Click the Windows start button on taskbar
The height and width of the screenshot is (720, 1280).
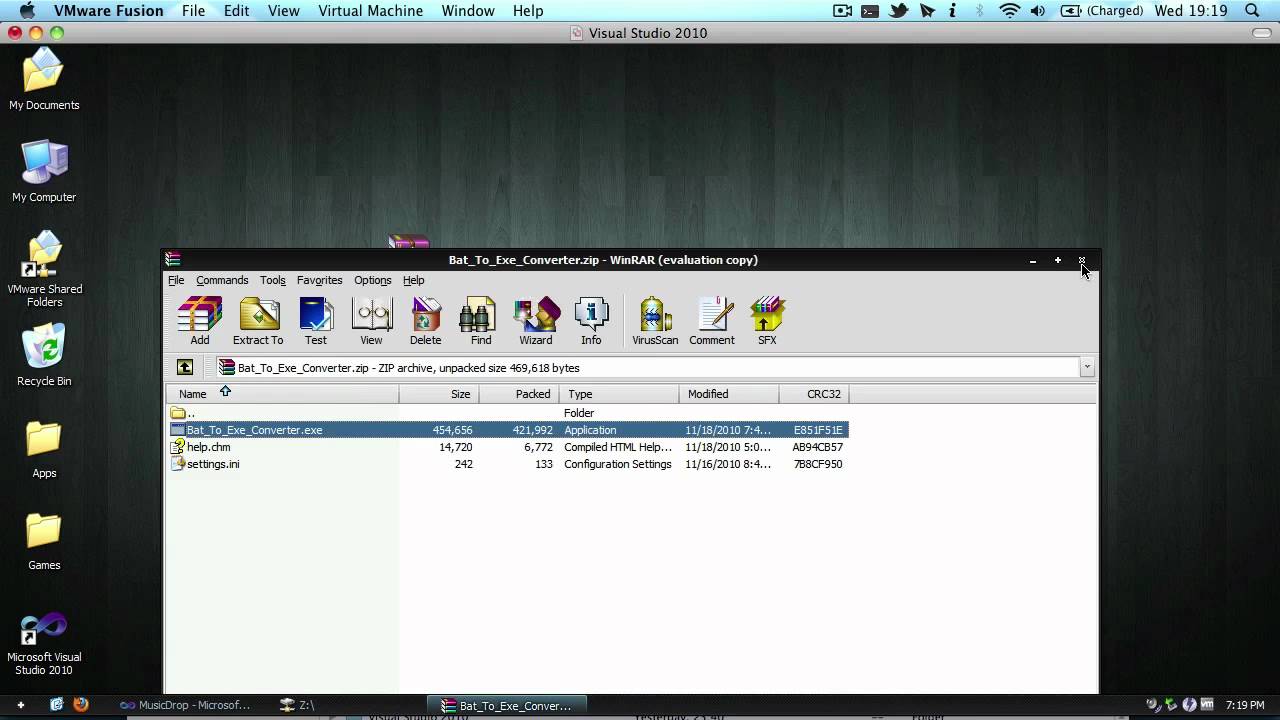(20, 704)
